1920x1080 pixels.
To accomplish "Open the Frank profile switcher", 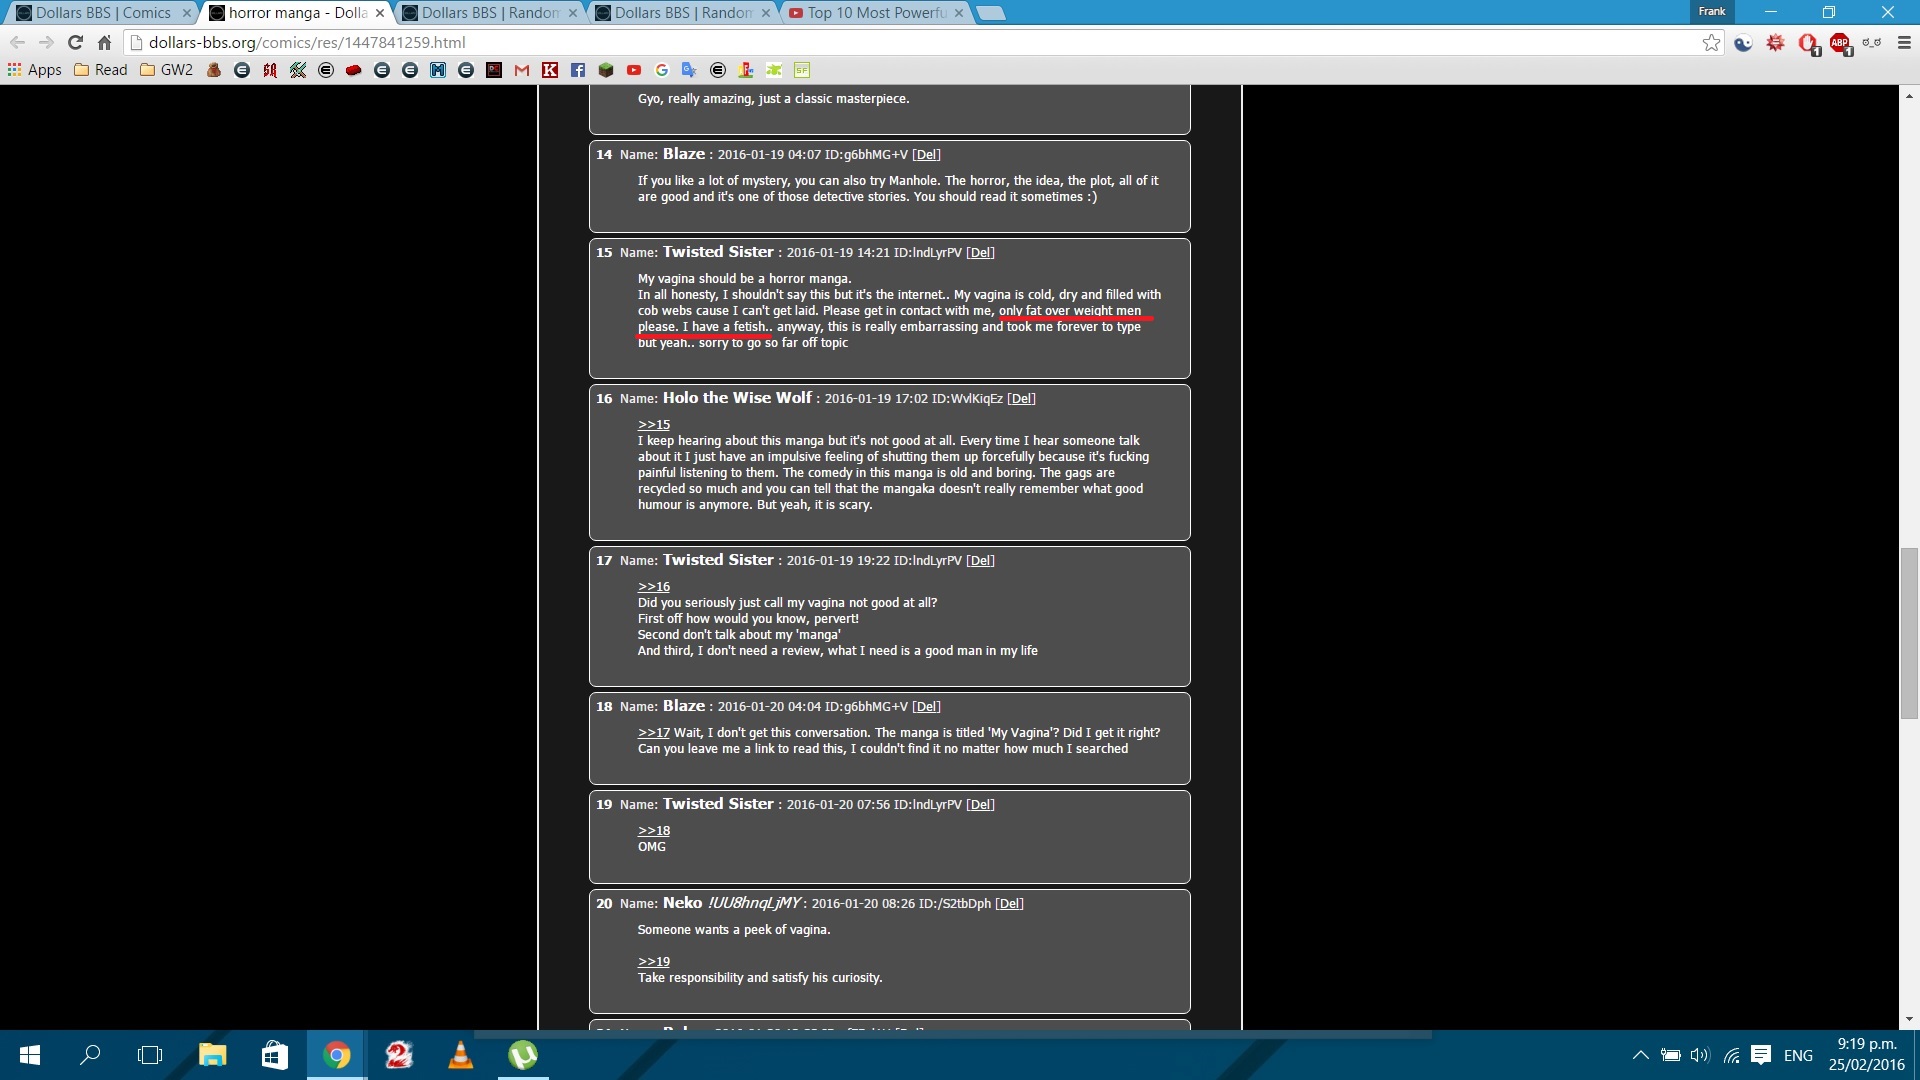I will tap(1711, 11).
